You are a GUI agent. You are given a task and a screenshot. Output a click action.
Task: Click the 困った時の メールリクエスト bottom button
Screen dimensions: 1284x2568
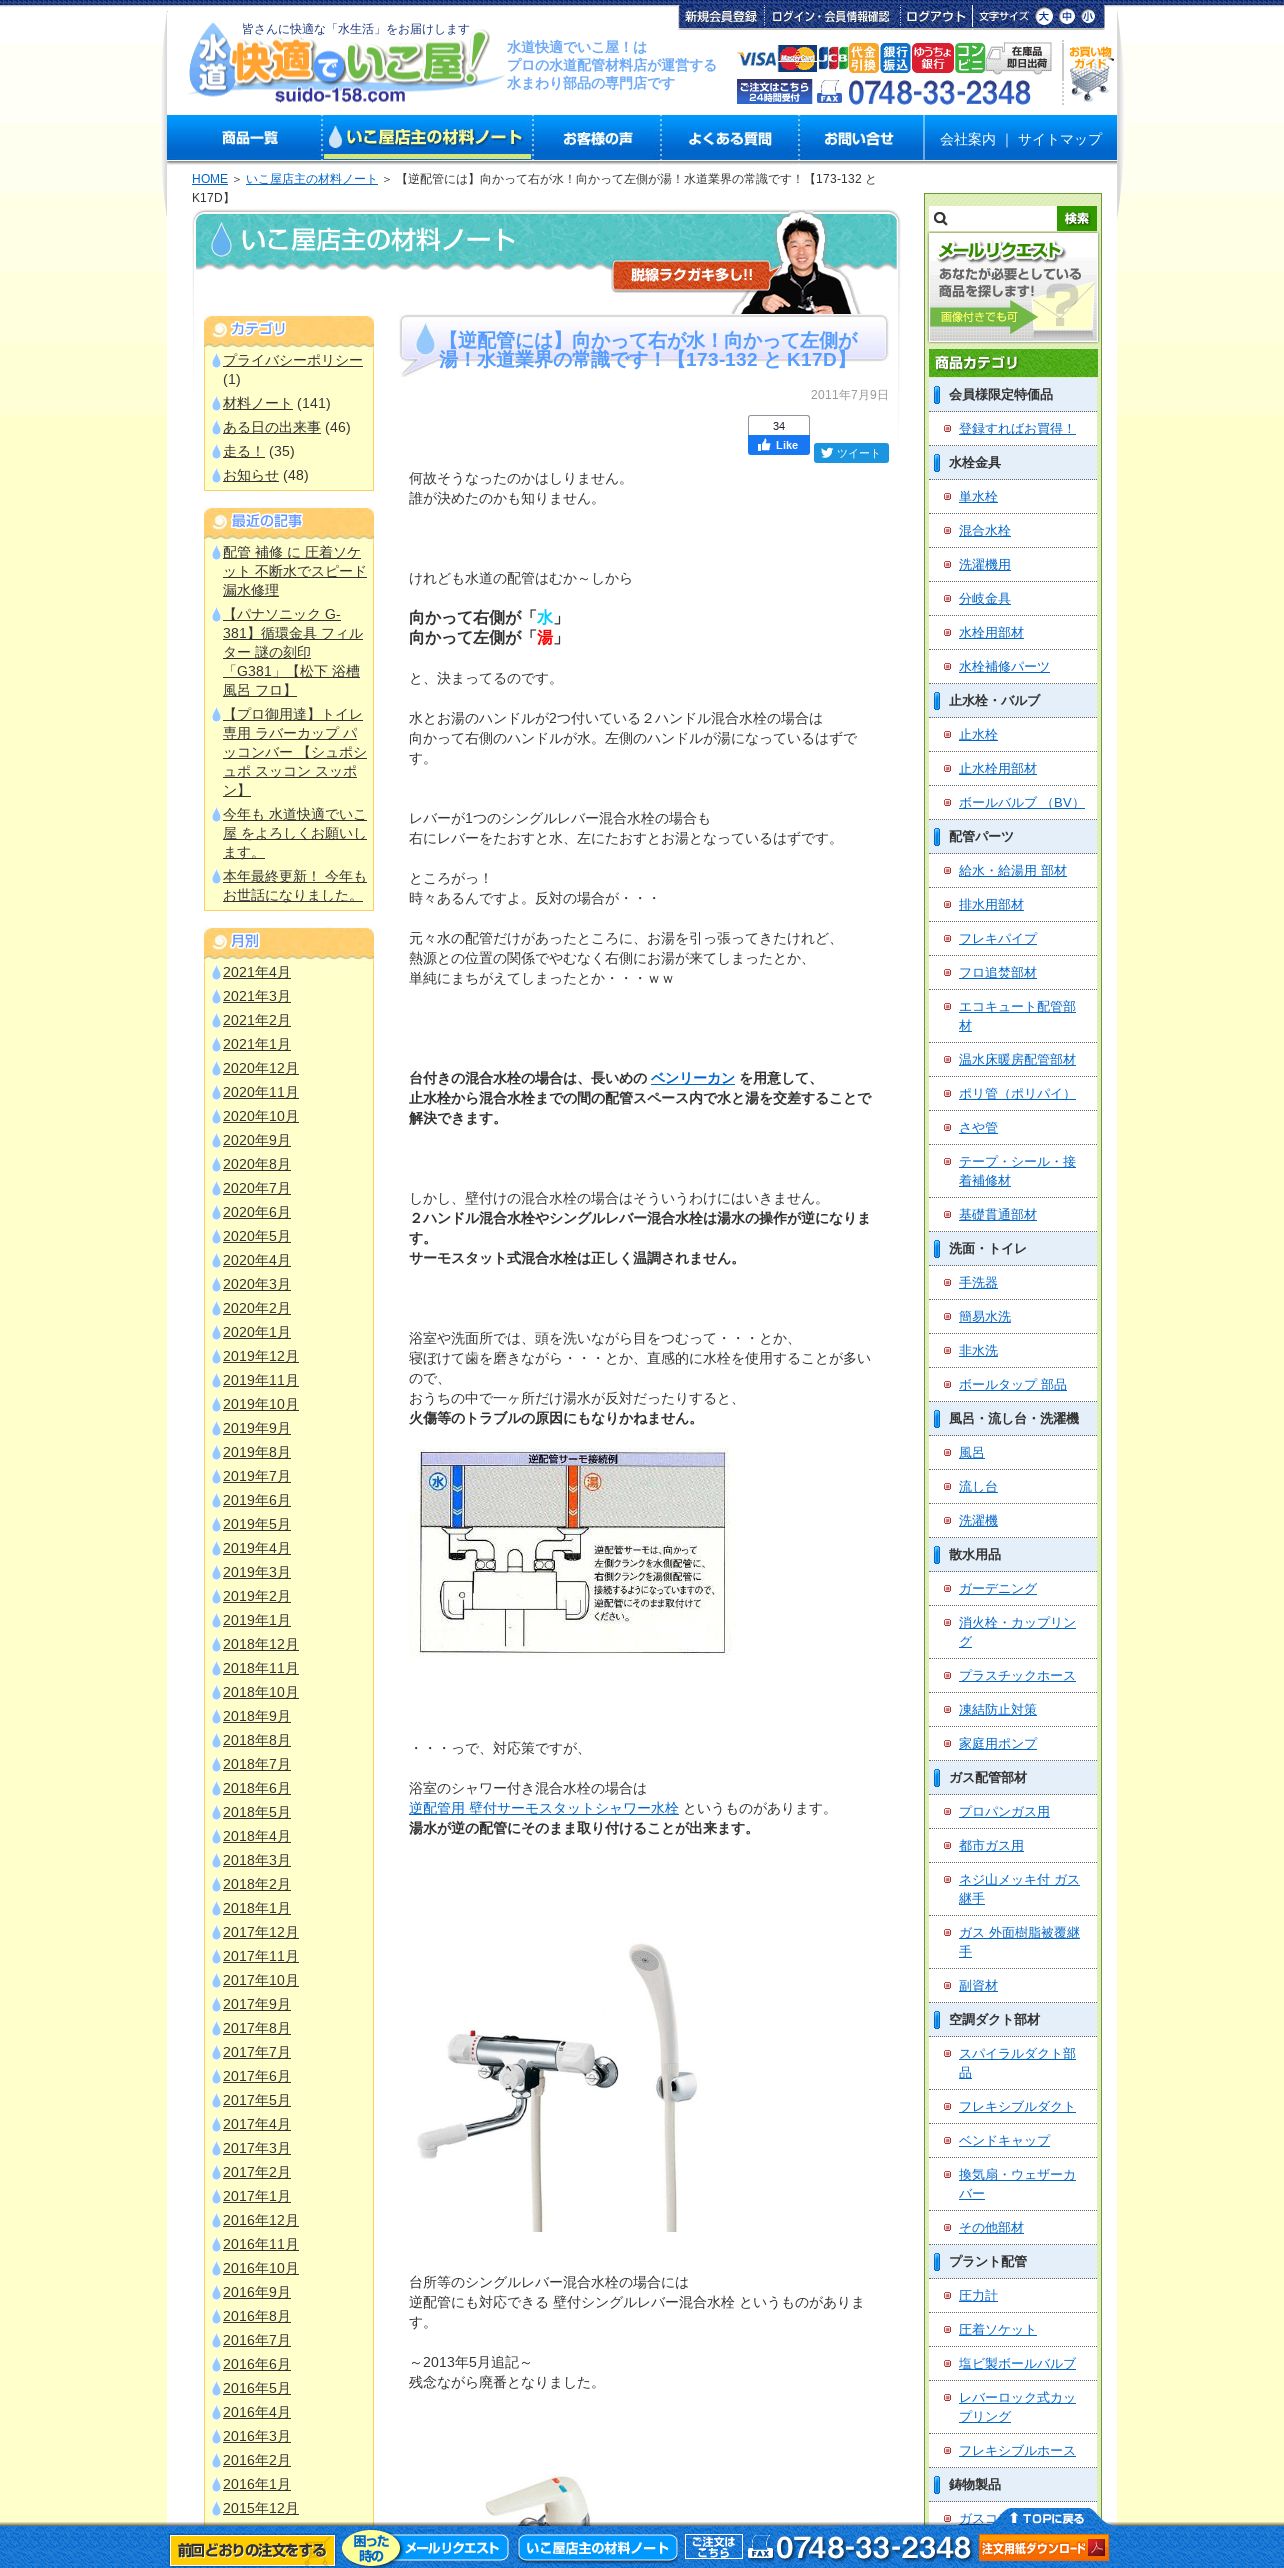coord(425,2548)
